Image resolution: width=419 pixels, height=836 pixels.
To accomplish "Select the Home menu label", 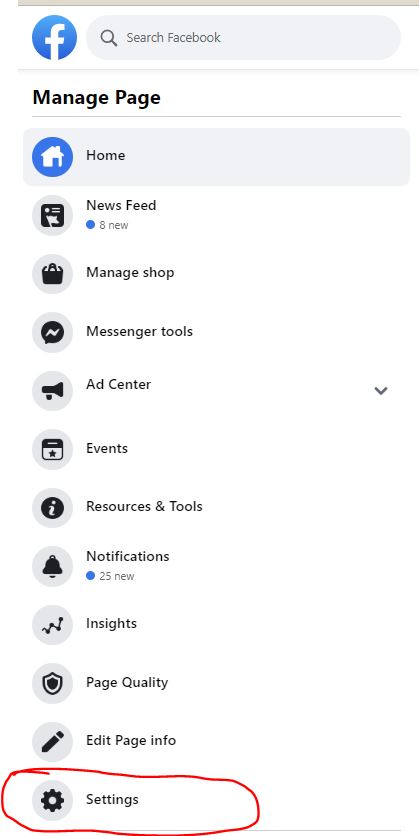I will pos(106,156).
